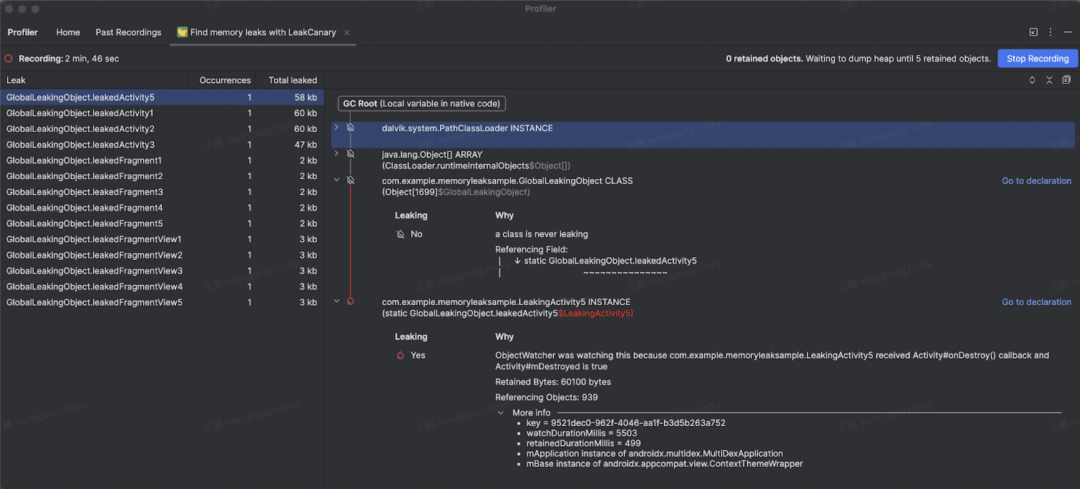
Task: Select the GlobalLeakingObject.leakedActivity2 row
Action: point(162,129)
